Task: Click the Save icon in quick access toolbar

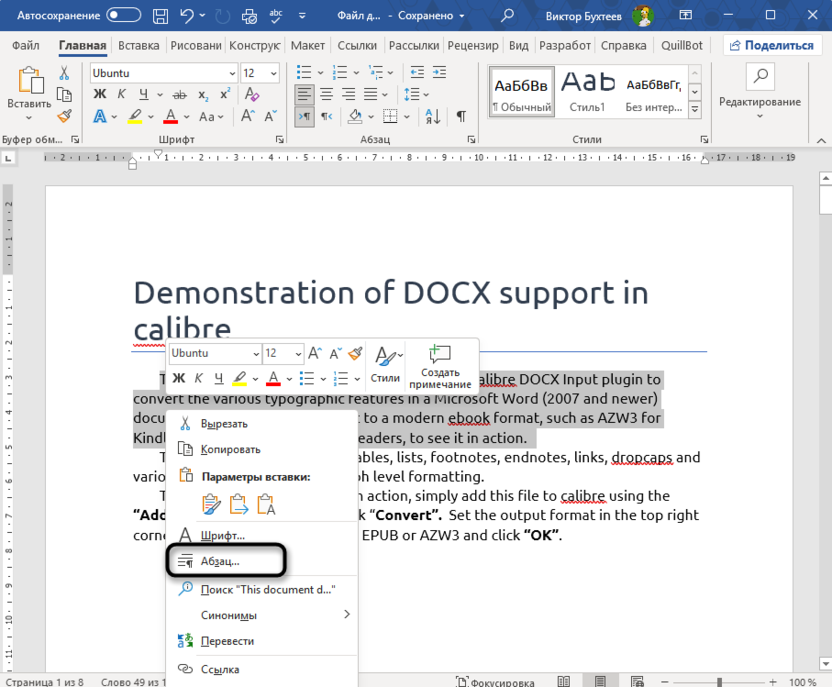Action: pos(160,16)
